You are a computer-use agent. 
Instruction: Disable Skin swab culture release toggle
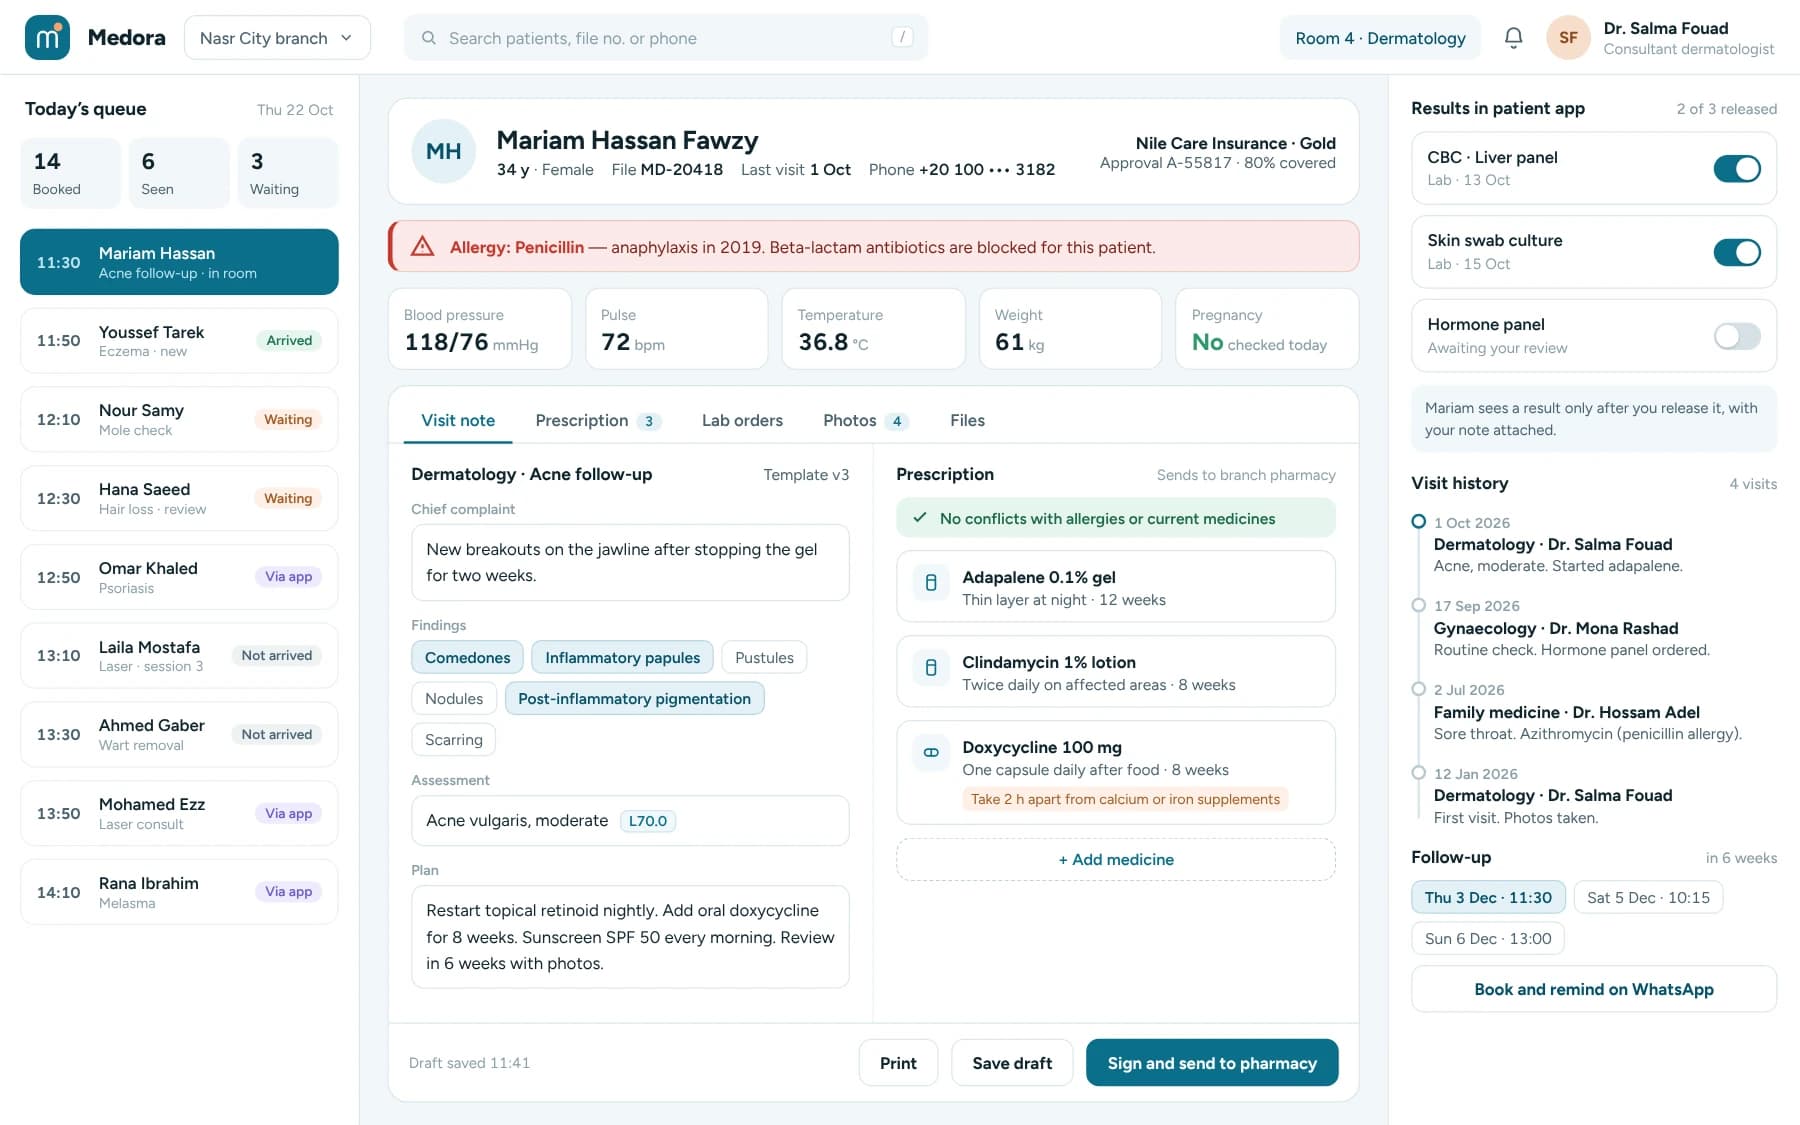point(1737,252)
